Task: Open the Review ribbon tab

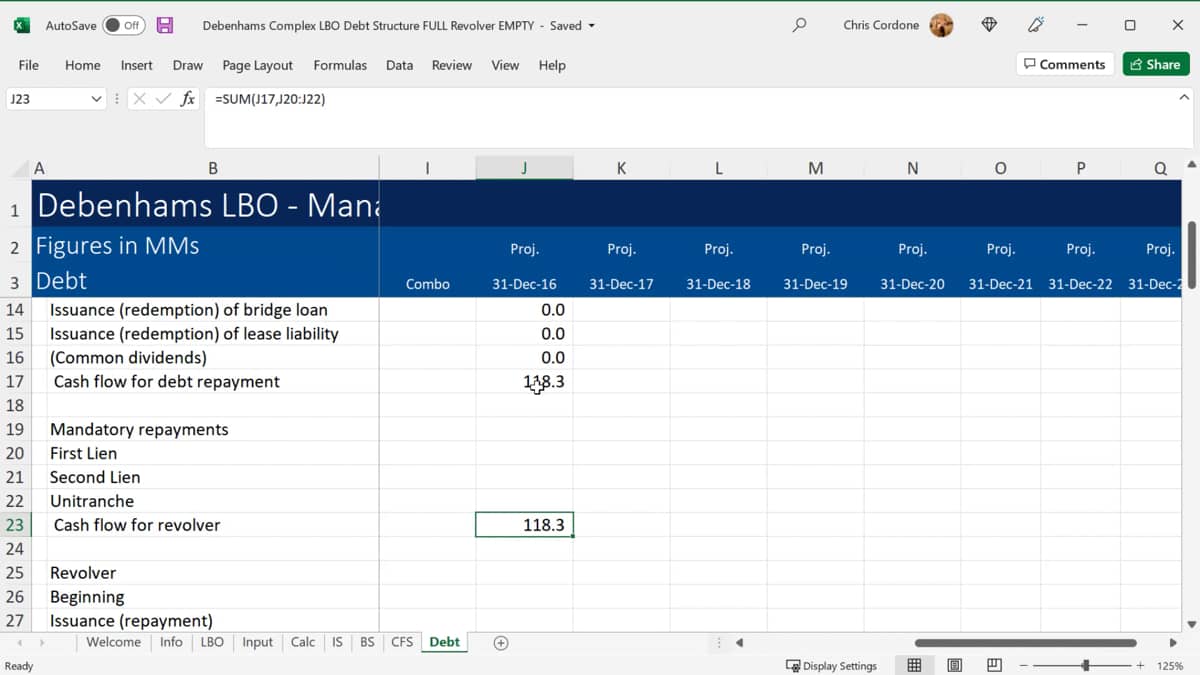Action: 452,65
